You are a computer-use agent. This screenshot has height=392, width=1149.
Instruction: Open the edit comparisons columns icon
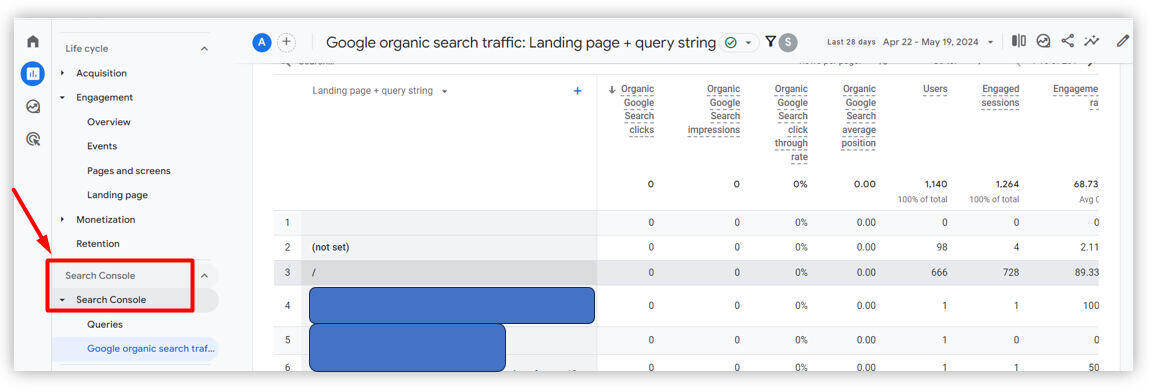(1019, 41)
